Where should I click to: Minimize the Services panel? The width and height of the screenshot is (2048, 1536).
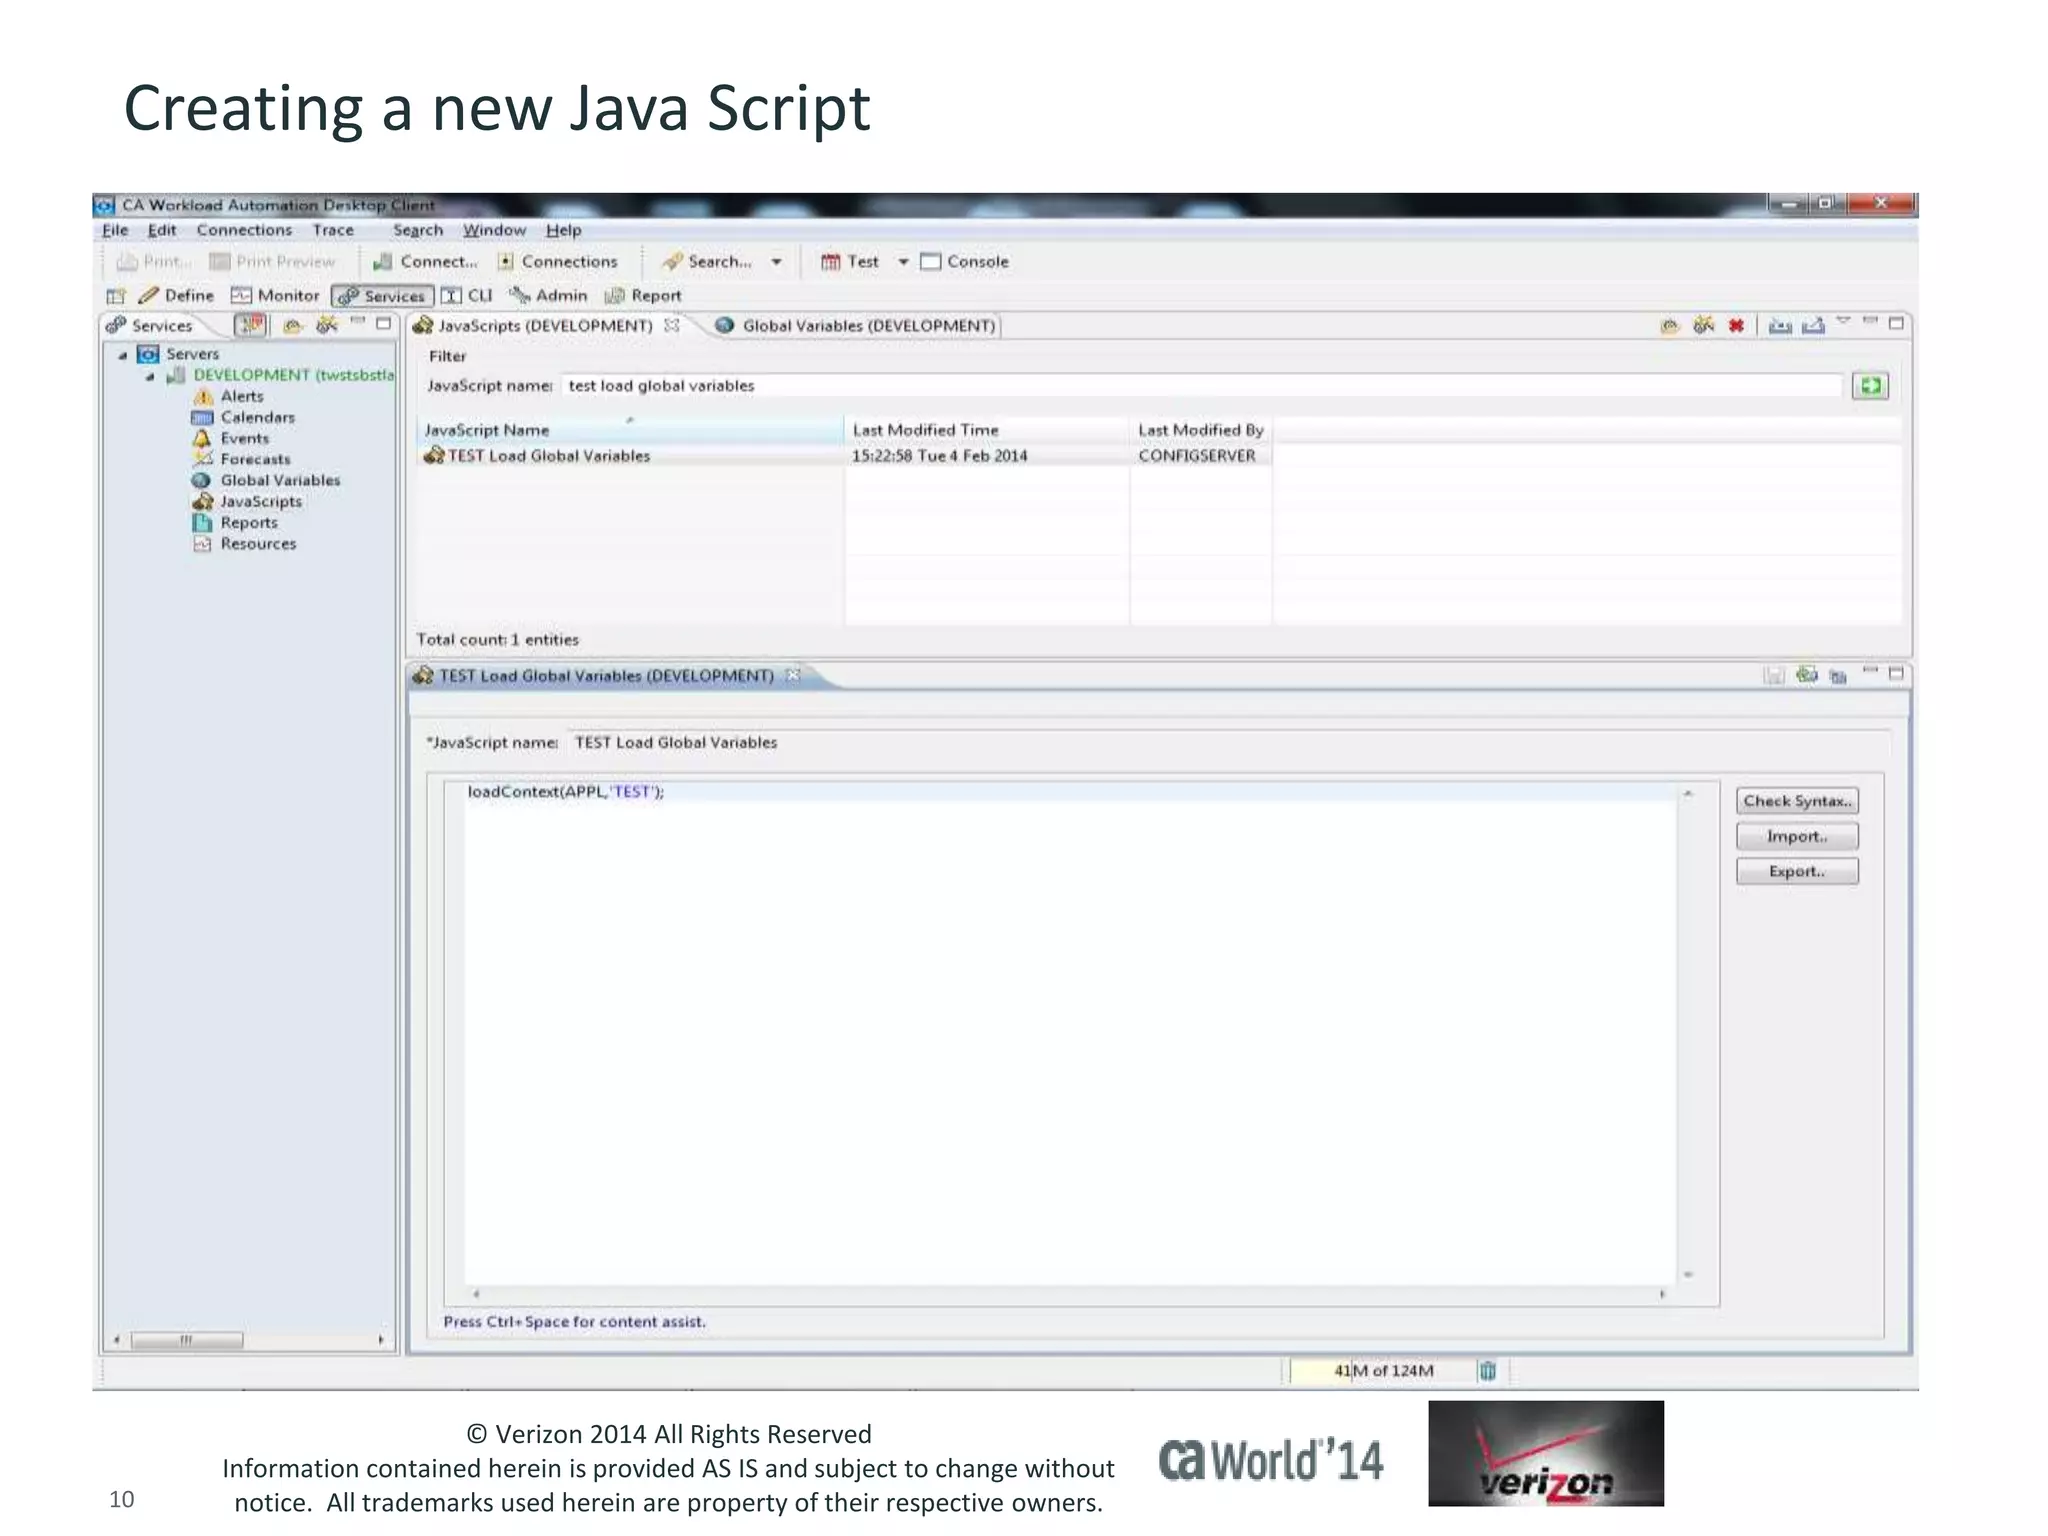(x=358, y=322)
